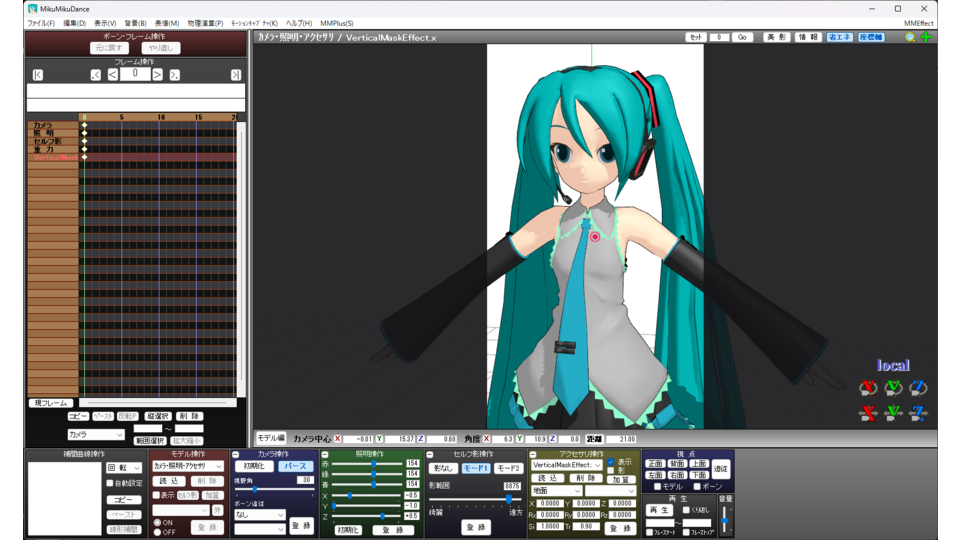Click the blue Z move axis icon
The width and height of the screenshot is (960, 540).
click(x=918, y=413)
